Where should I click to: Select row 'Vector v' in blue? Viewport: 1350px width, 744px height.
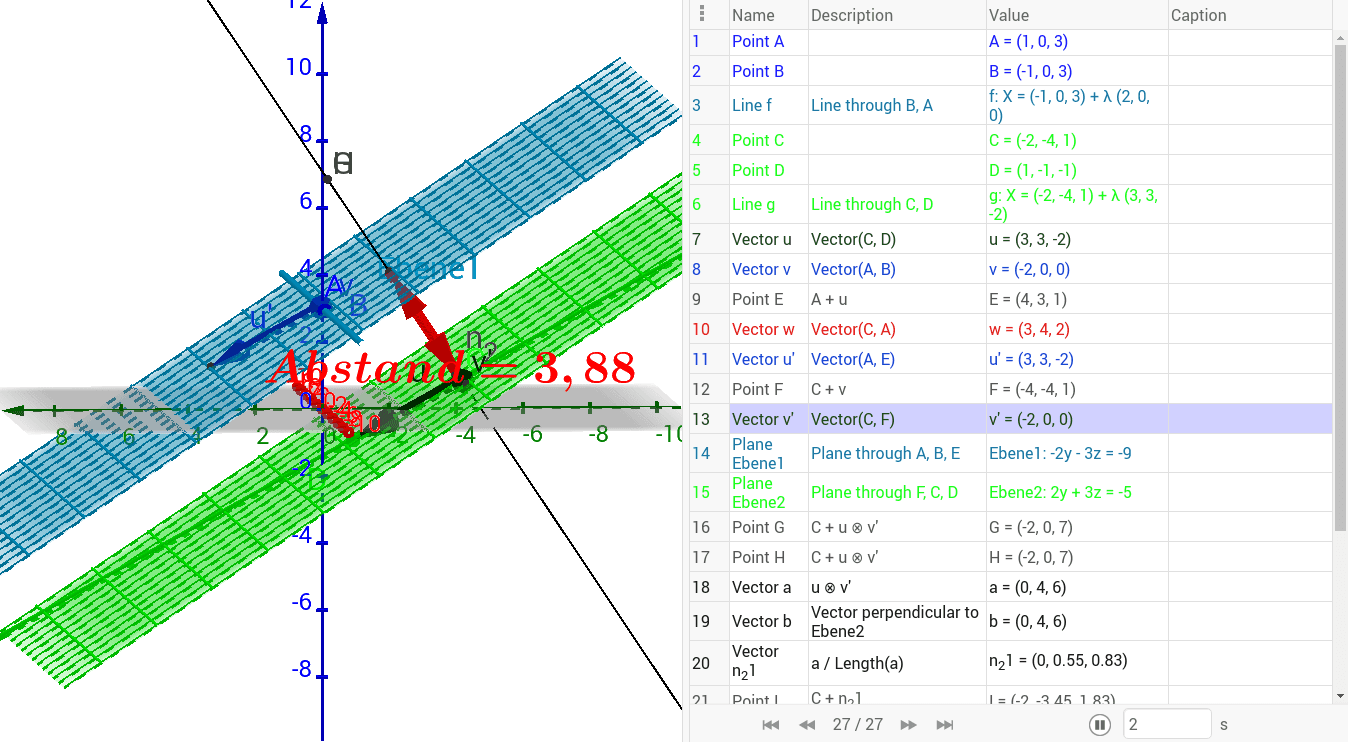(1010, 269)
